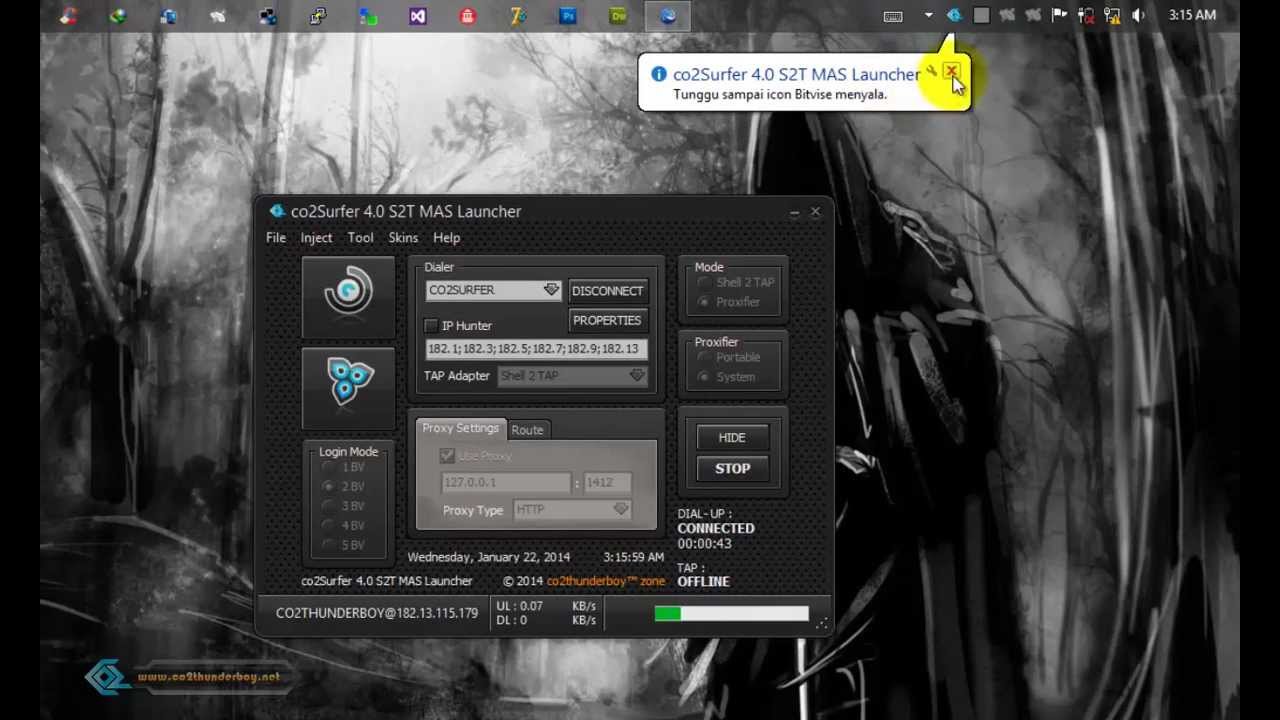Open the Help menu
The image size is (1280, 720).
[447, 237]
